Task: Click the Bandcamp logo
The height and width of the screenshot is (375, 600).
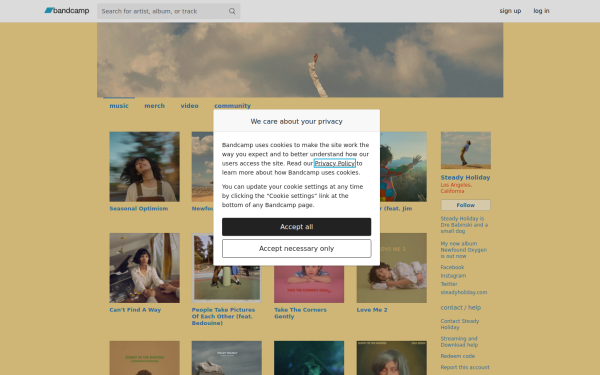Action: [67, 11]
